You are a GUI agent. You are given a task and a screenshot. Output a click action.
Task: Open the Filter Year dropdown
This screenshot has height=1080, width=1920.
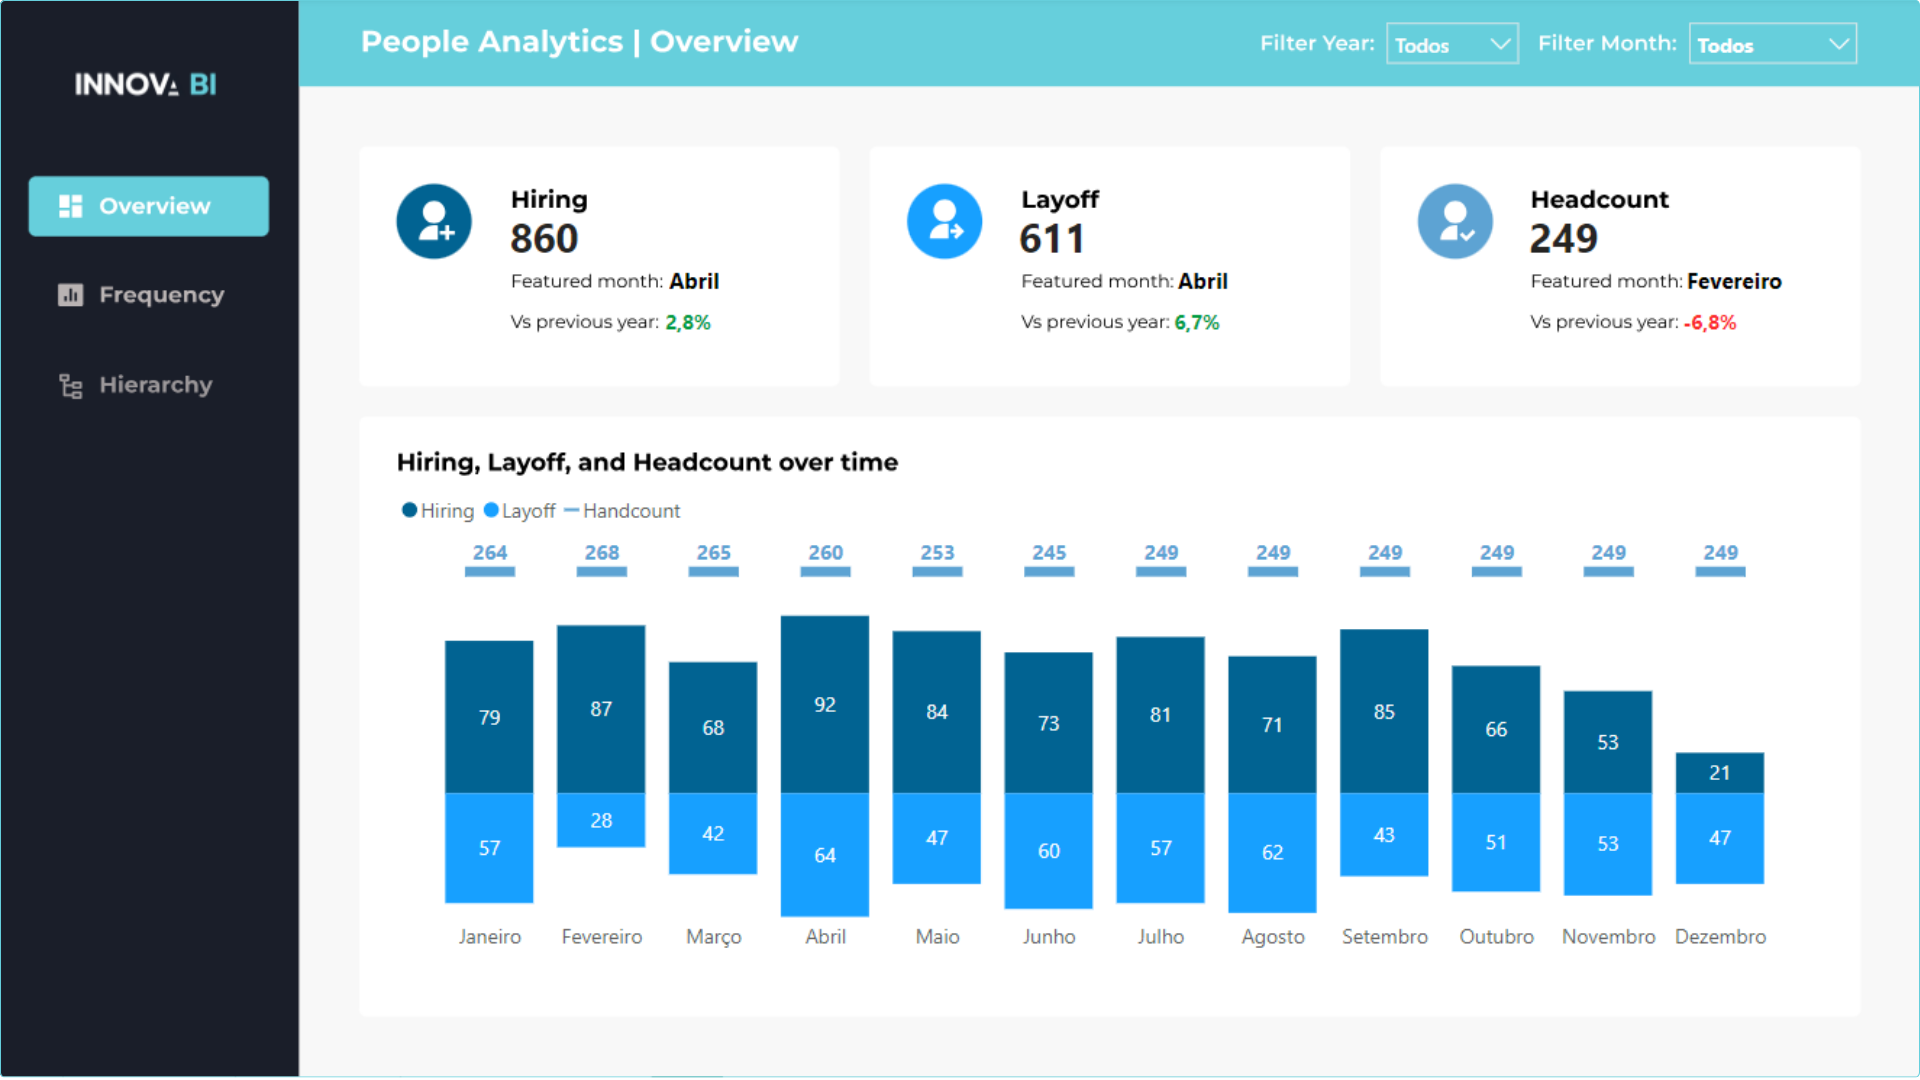1452,43
